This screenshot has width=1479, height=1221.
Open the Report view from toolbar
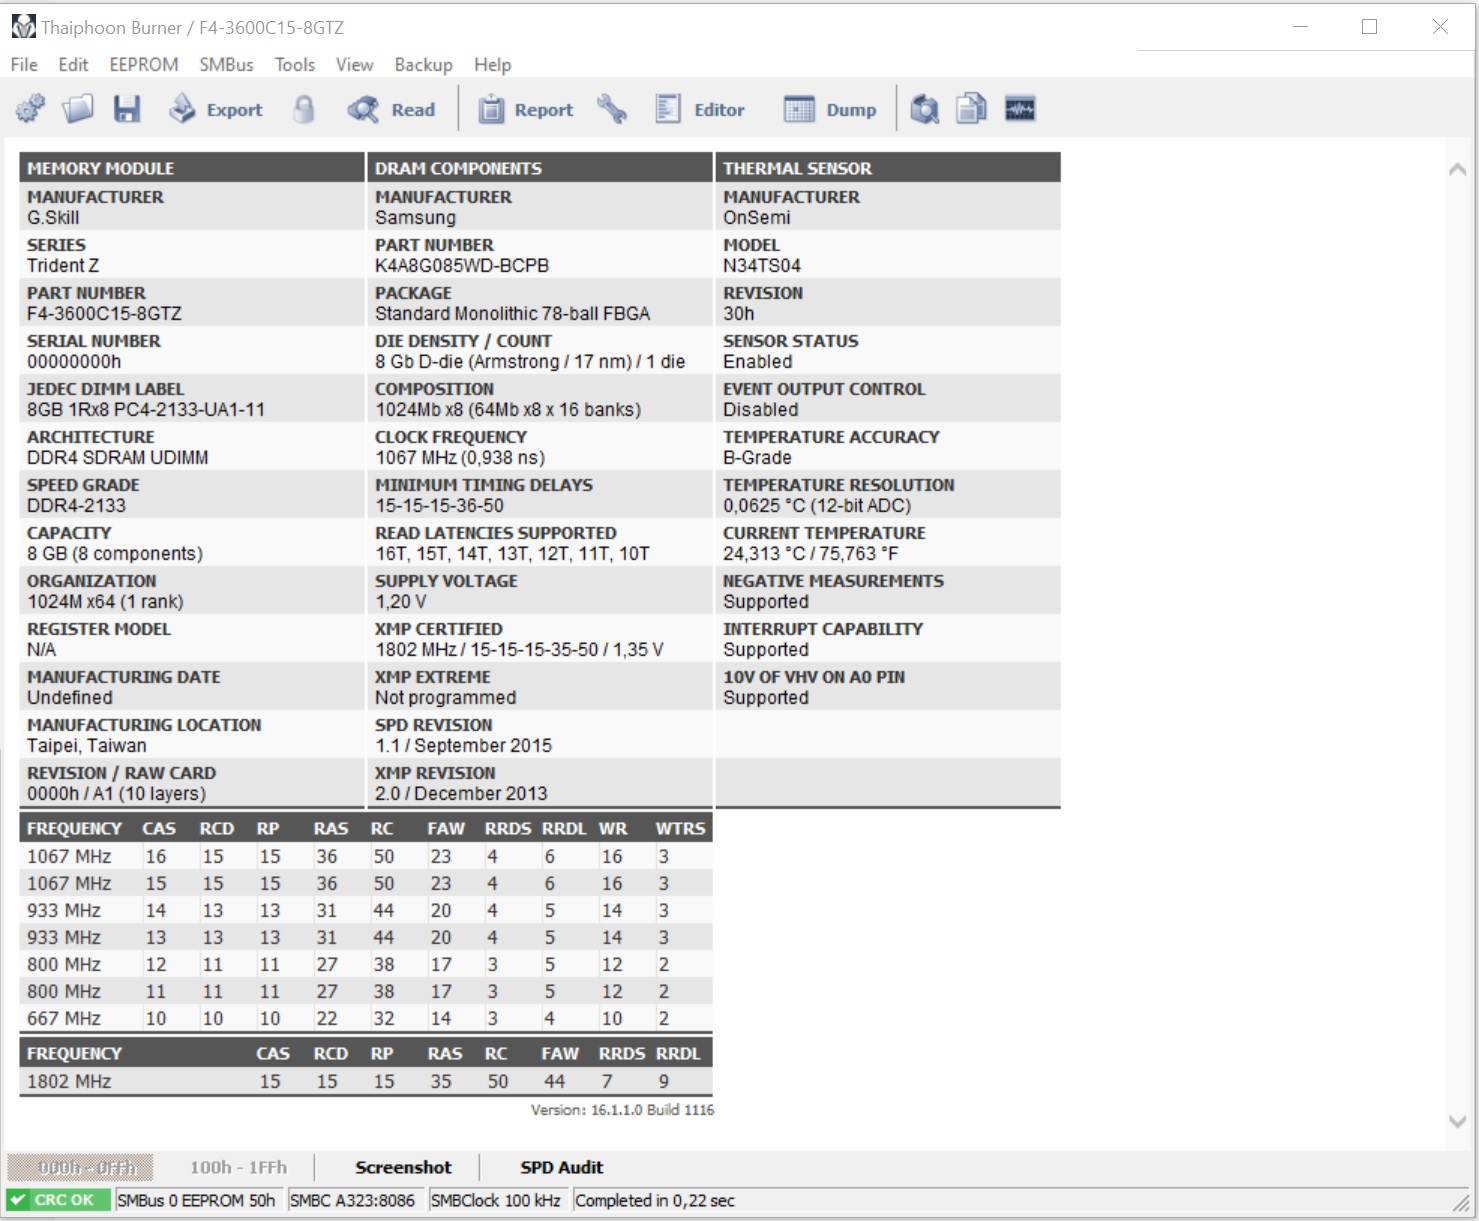click(526, 109)
